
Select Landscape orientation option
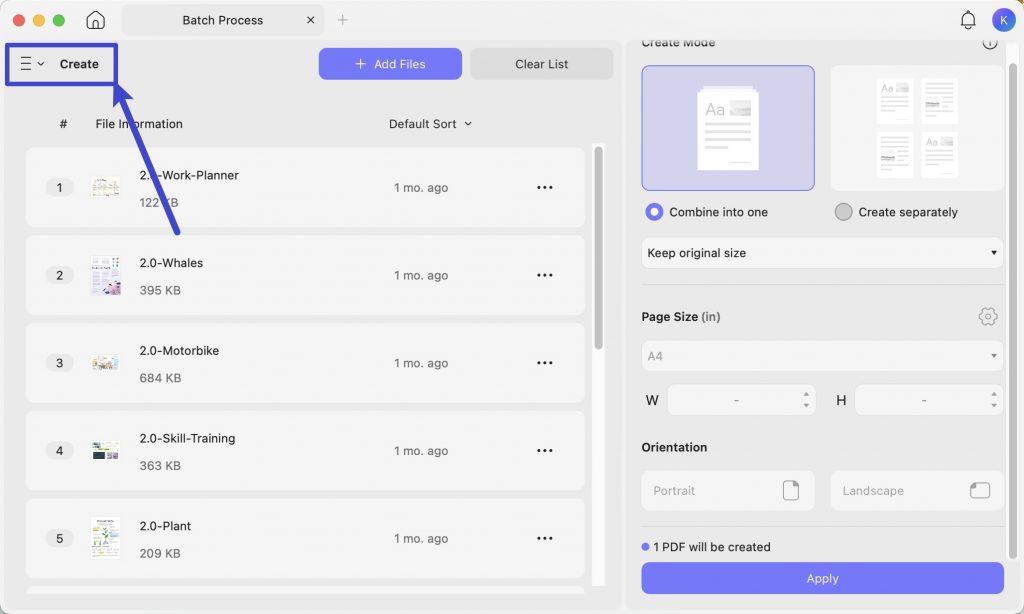(916, 491)
